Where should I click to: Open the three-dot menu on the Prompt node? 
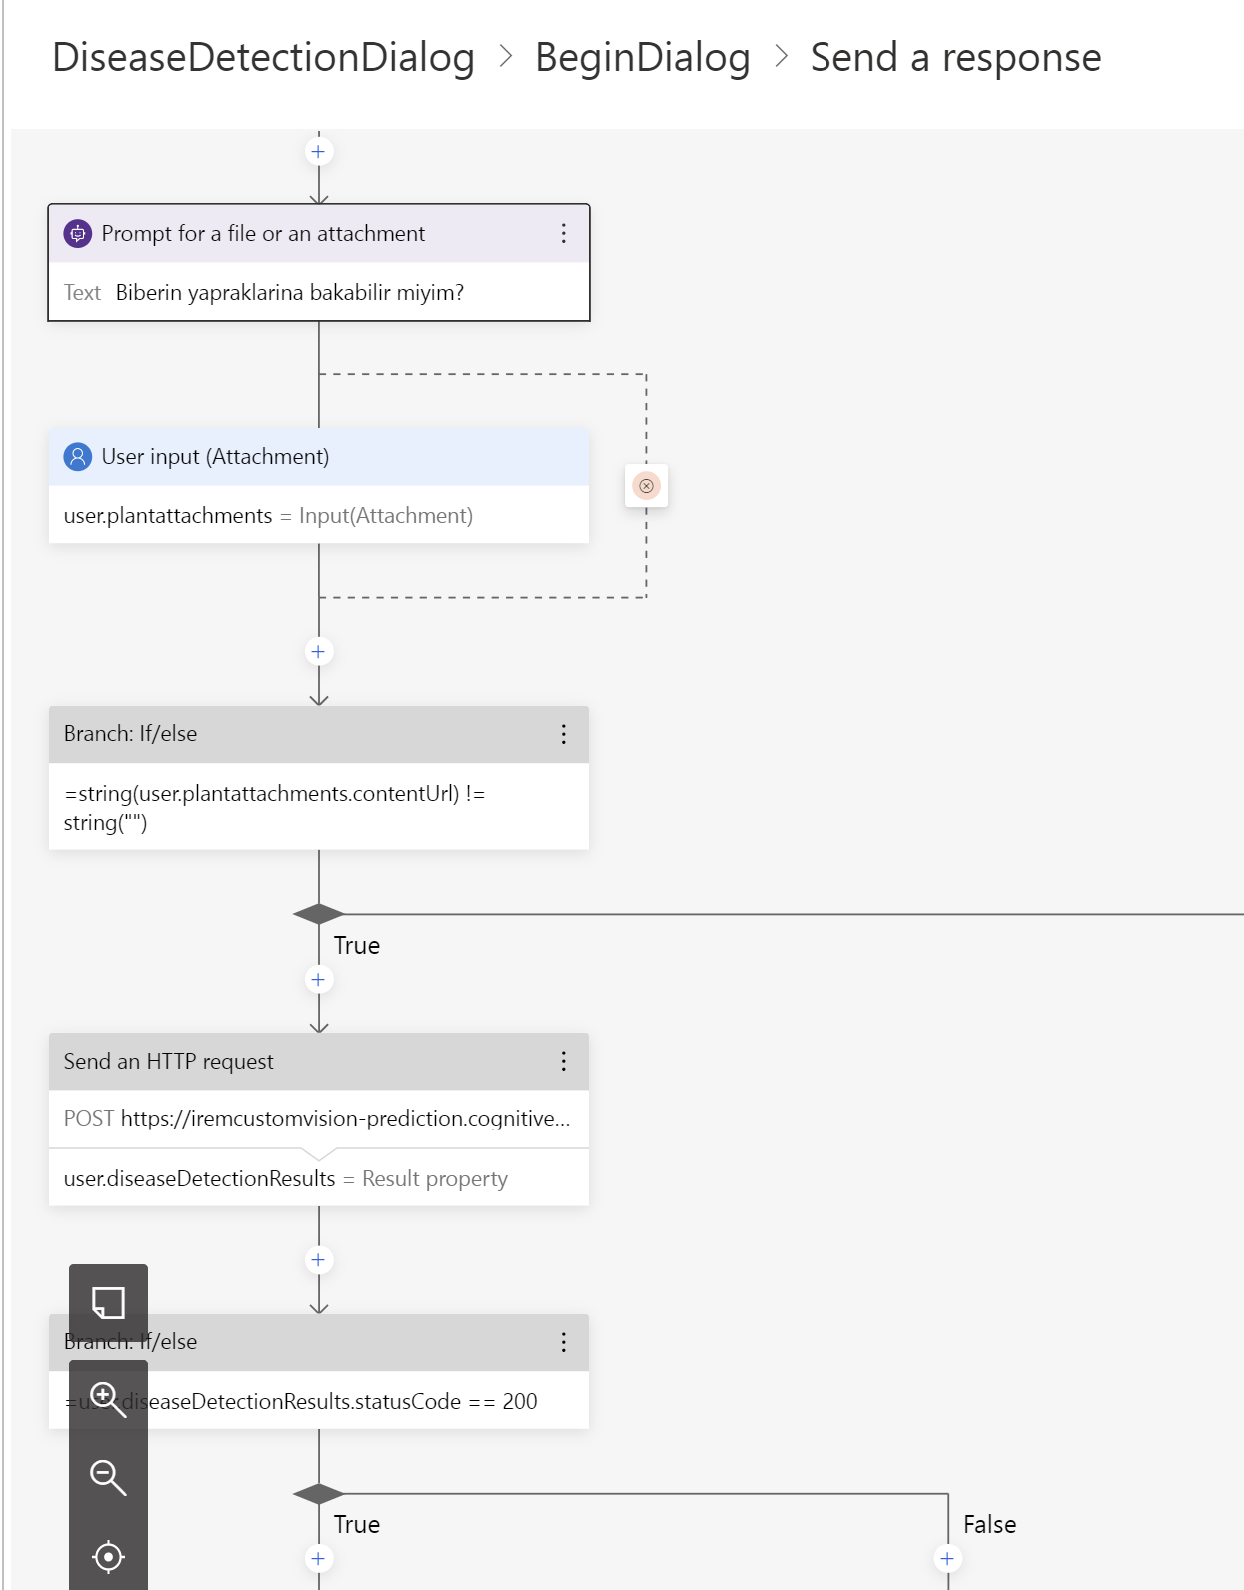(563, 233)
